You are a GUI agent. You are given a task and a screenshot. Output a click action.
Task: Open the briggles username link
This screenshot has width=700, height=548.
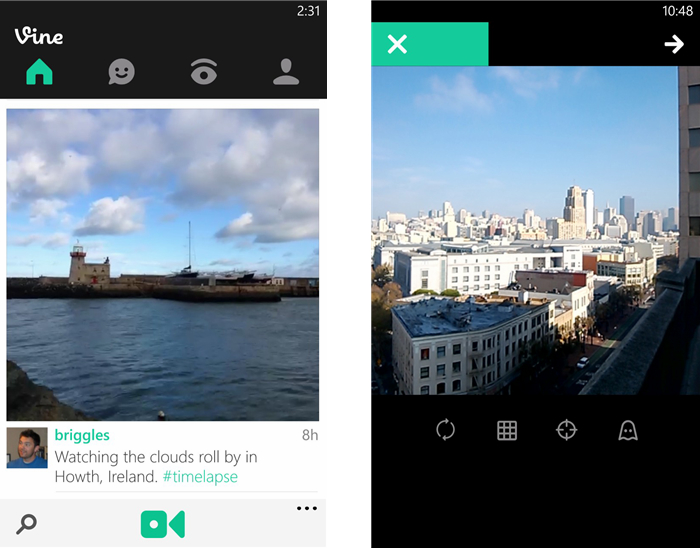(82, 435)
